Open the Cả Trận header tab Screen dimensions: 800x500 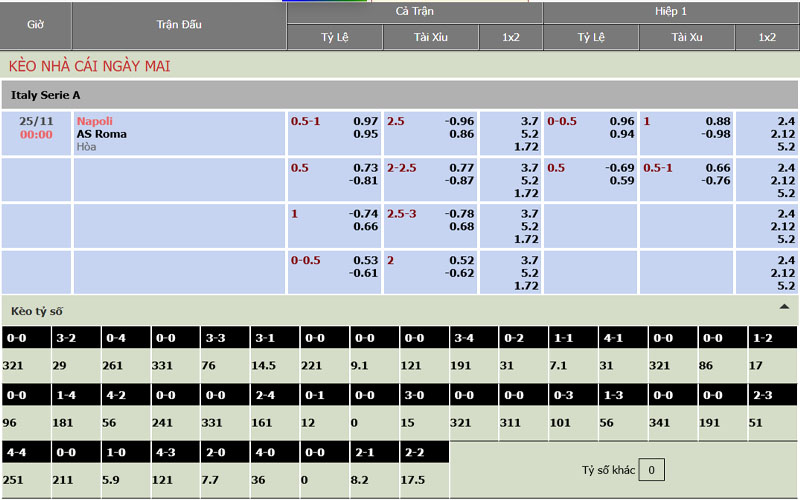coord(414,11)
